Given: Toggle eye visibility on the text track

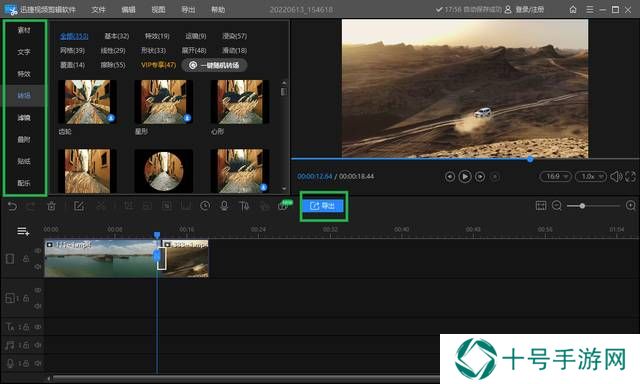Looking at the screenshot, I should [x=38, y=327].
